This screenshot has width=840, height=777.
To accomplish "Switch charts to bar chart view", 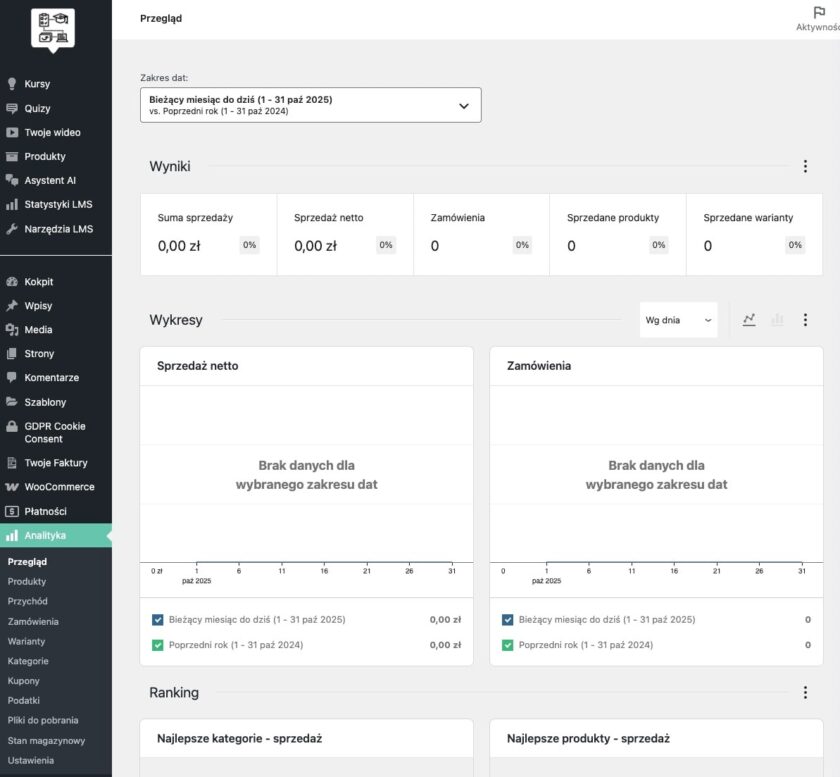I will (778, 319).
